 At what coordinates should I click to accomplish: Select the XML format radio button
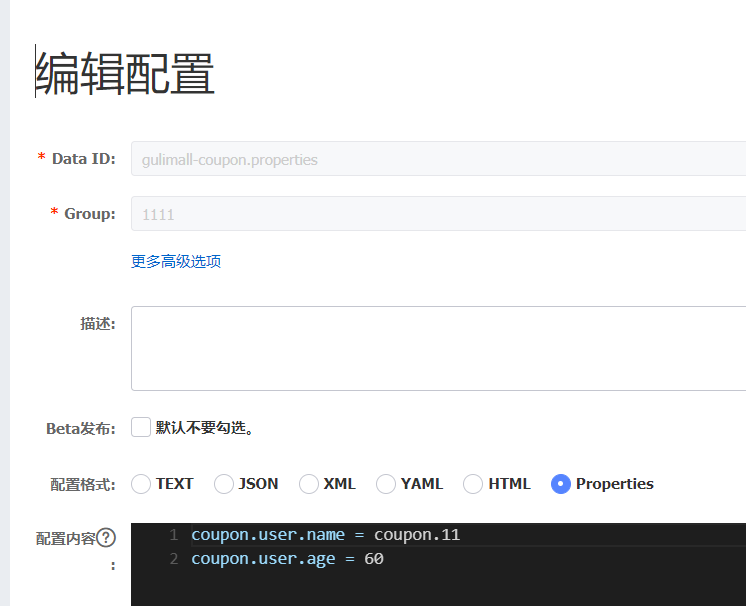(x=309, y=484)
